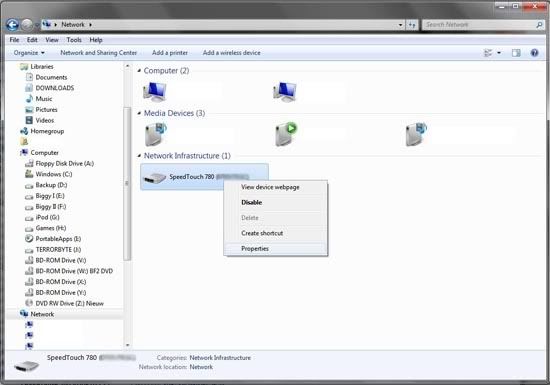550x385 pixels.
Task: Click navigation pane scroll down arrow
Action: coord(127,345)
